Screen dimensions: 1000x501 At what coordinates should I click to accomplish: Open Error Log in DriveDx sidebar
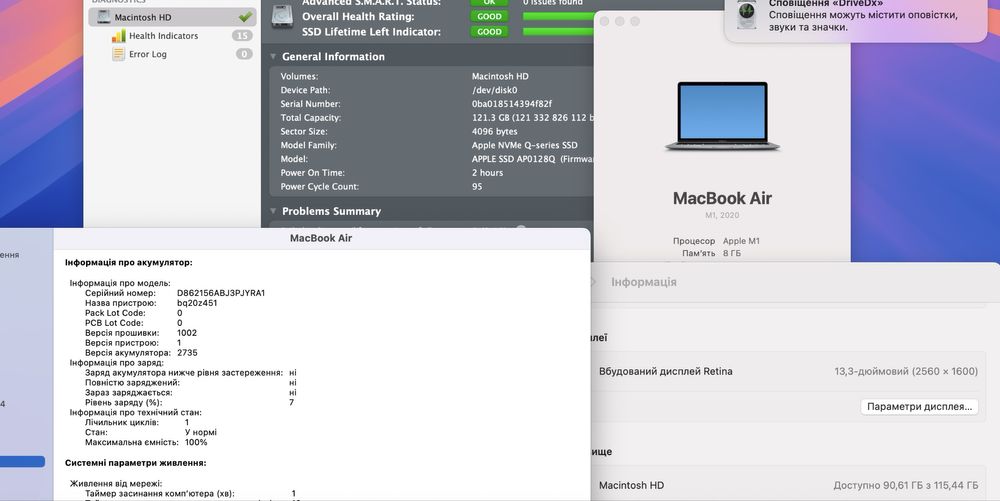147,54
